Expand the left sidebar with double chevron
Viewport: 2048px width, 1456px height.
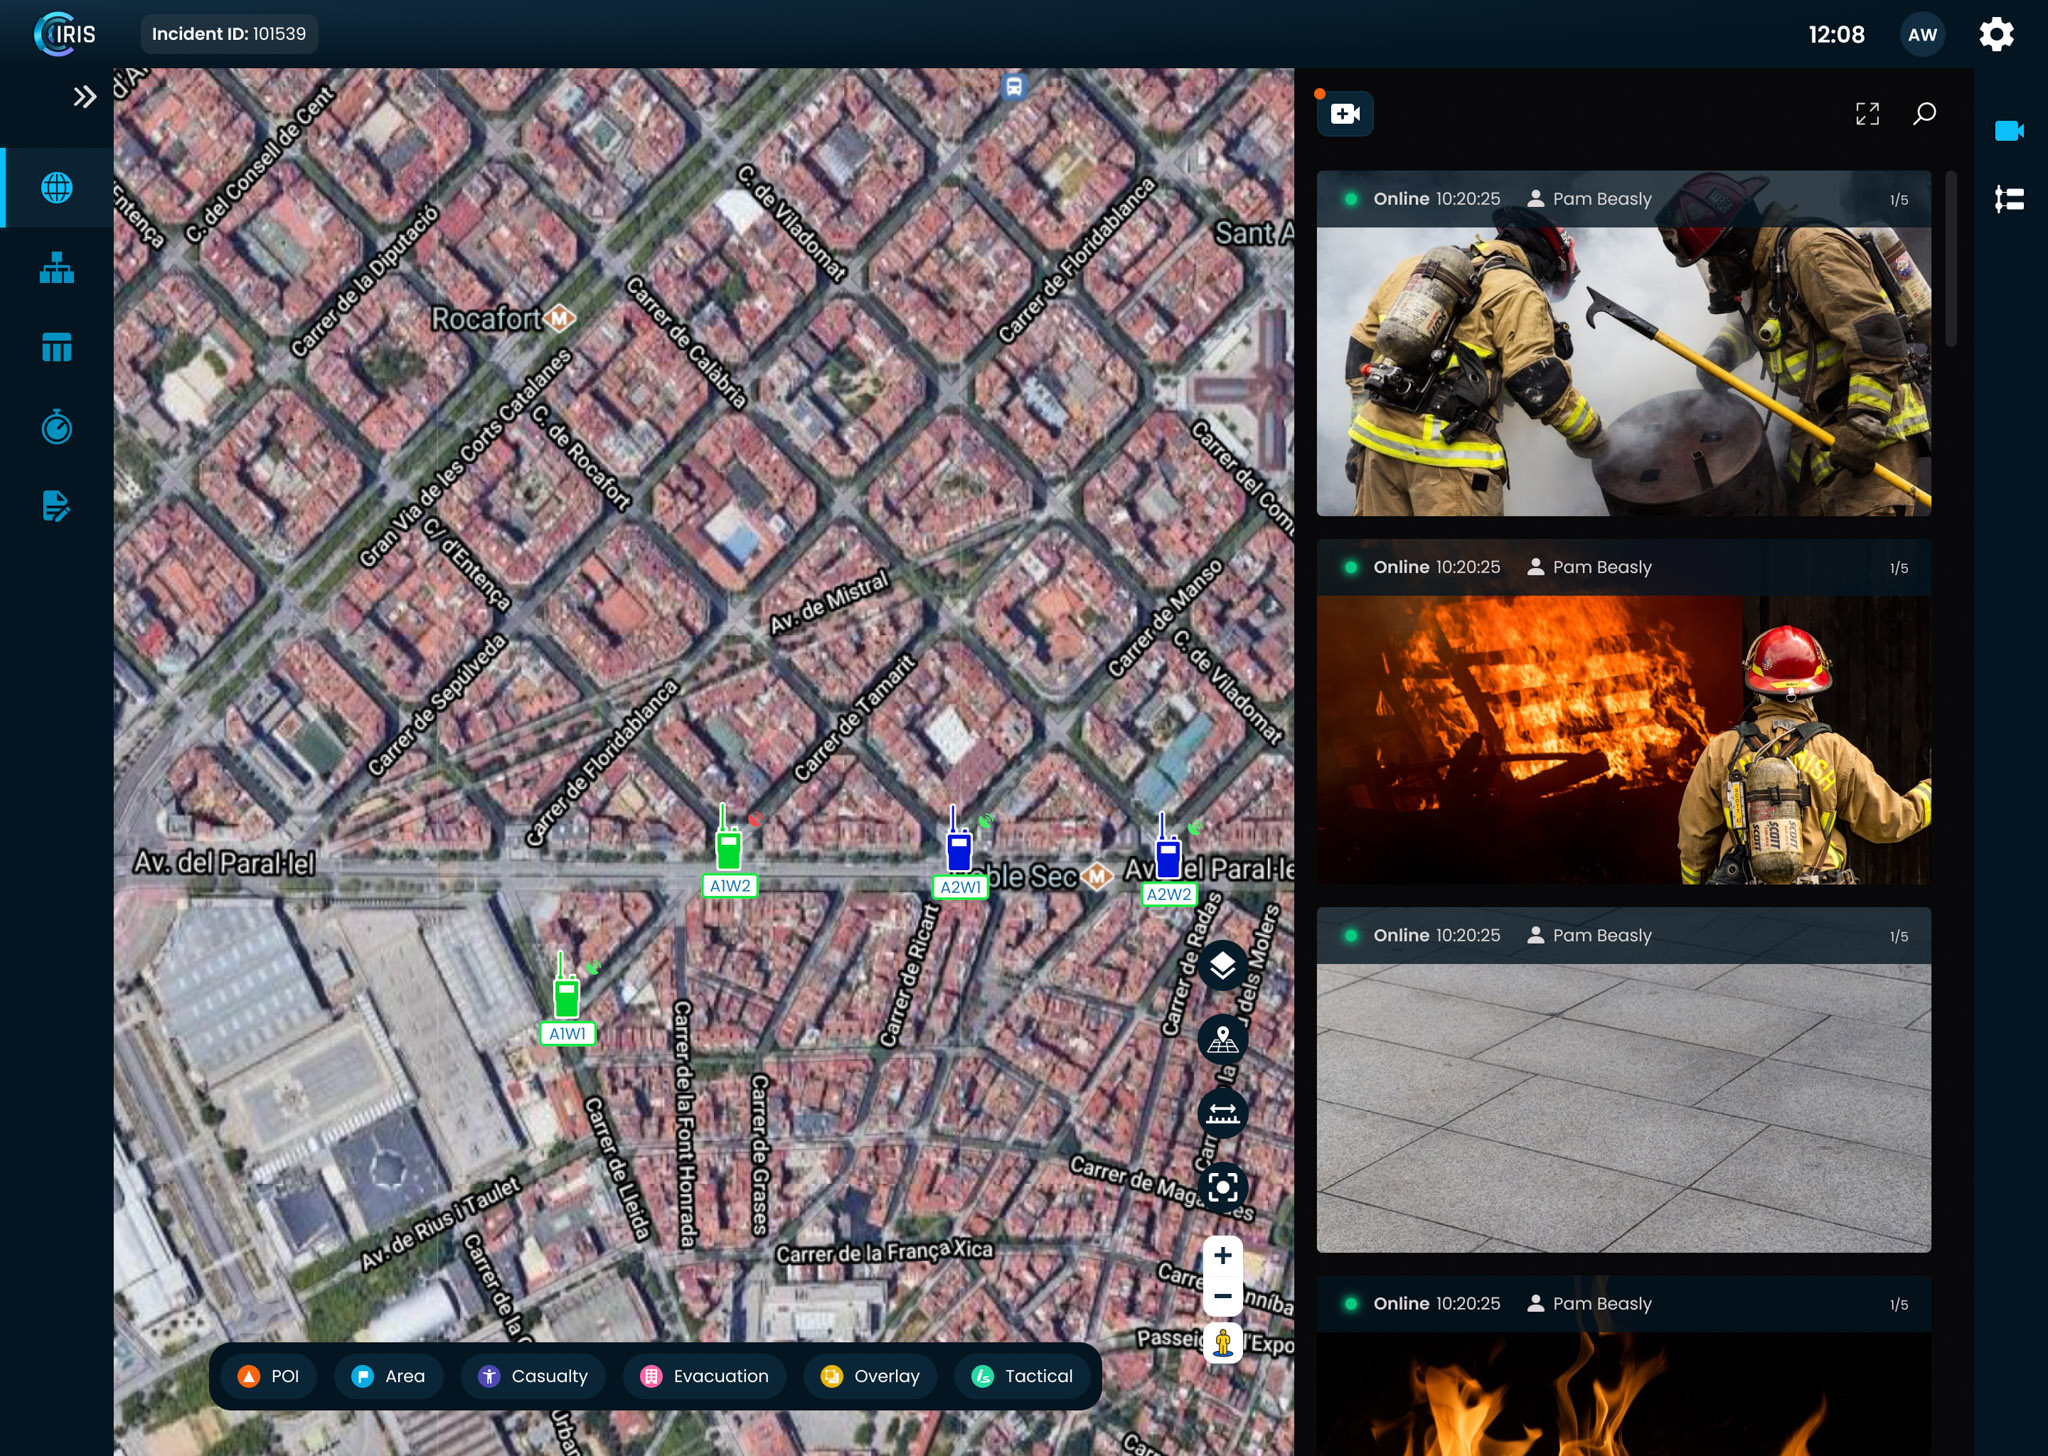(84, 97)
